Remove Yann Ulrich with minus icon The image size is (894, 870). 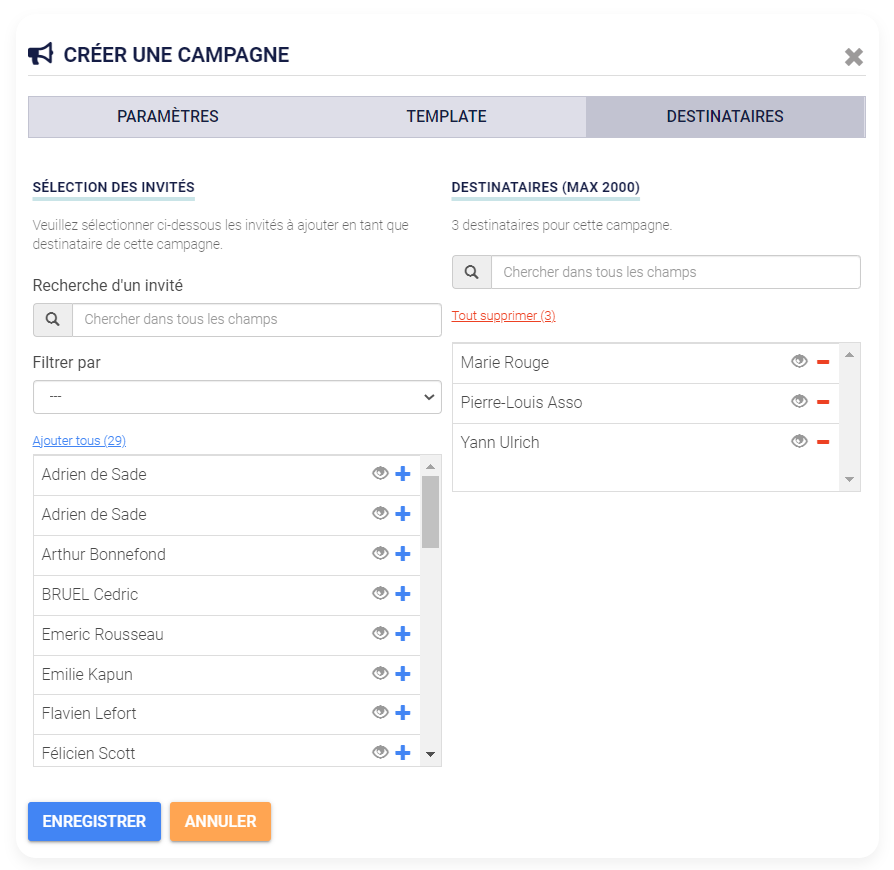tap(823, 442)
